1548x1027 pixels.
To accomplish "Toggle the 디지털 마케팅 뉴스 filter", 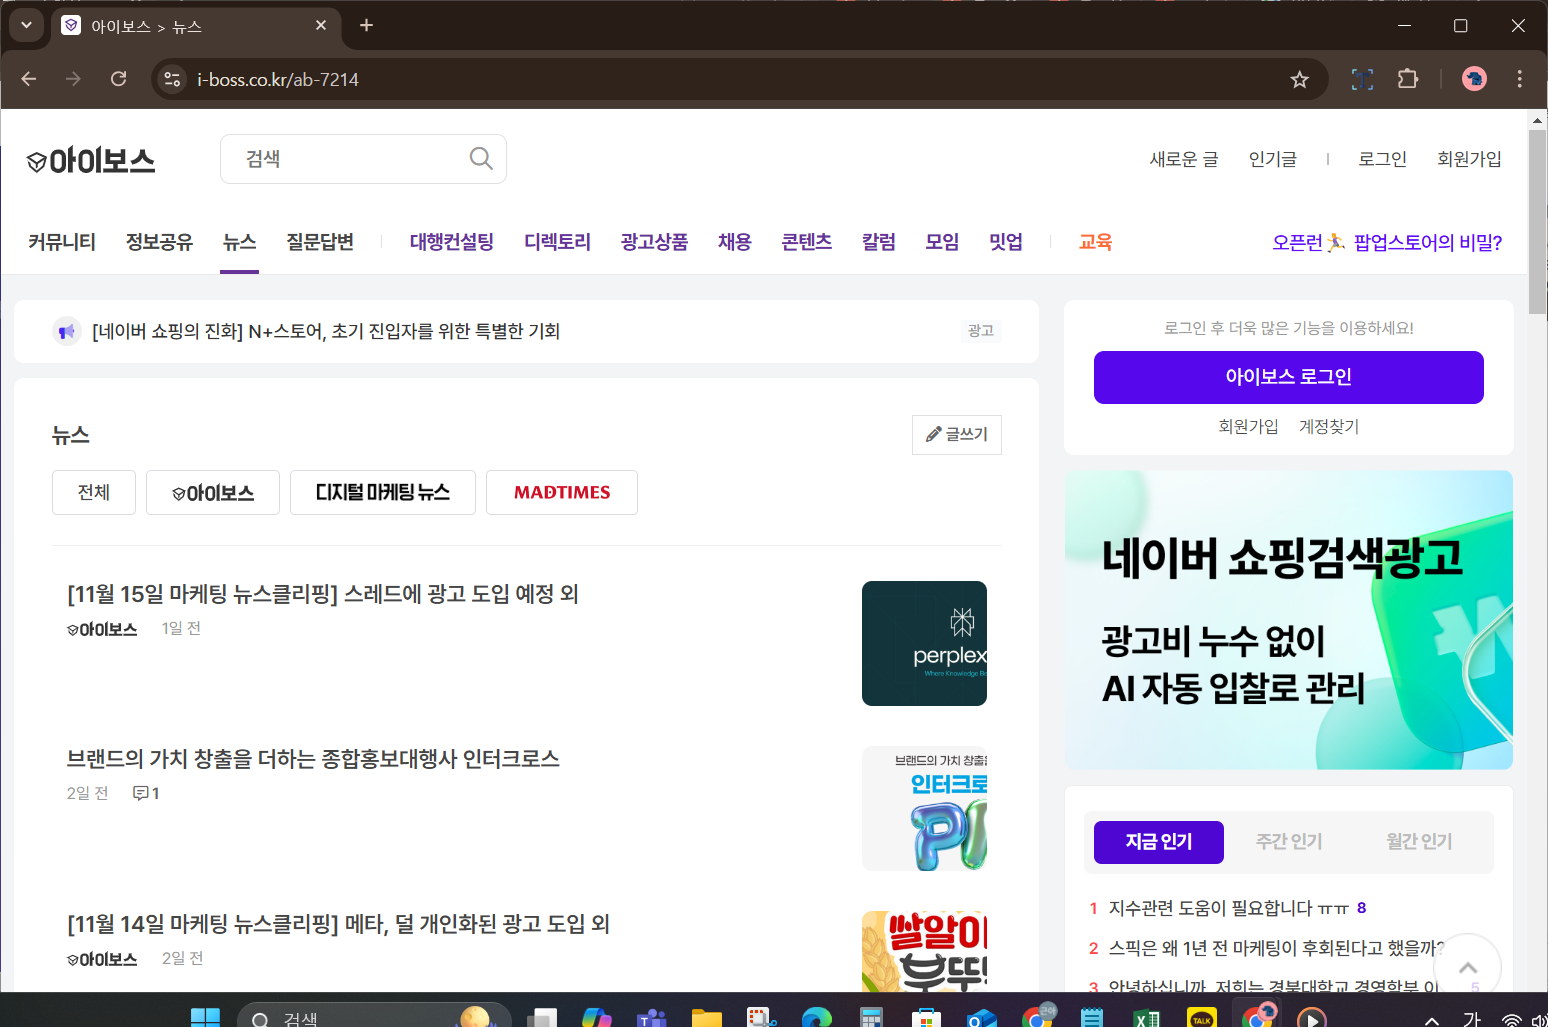I will [382, 492].
